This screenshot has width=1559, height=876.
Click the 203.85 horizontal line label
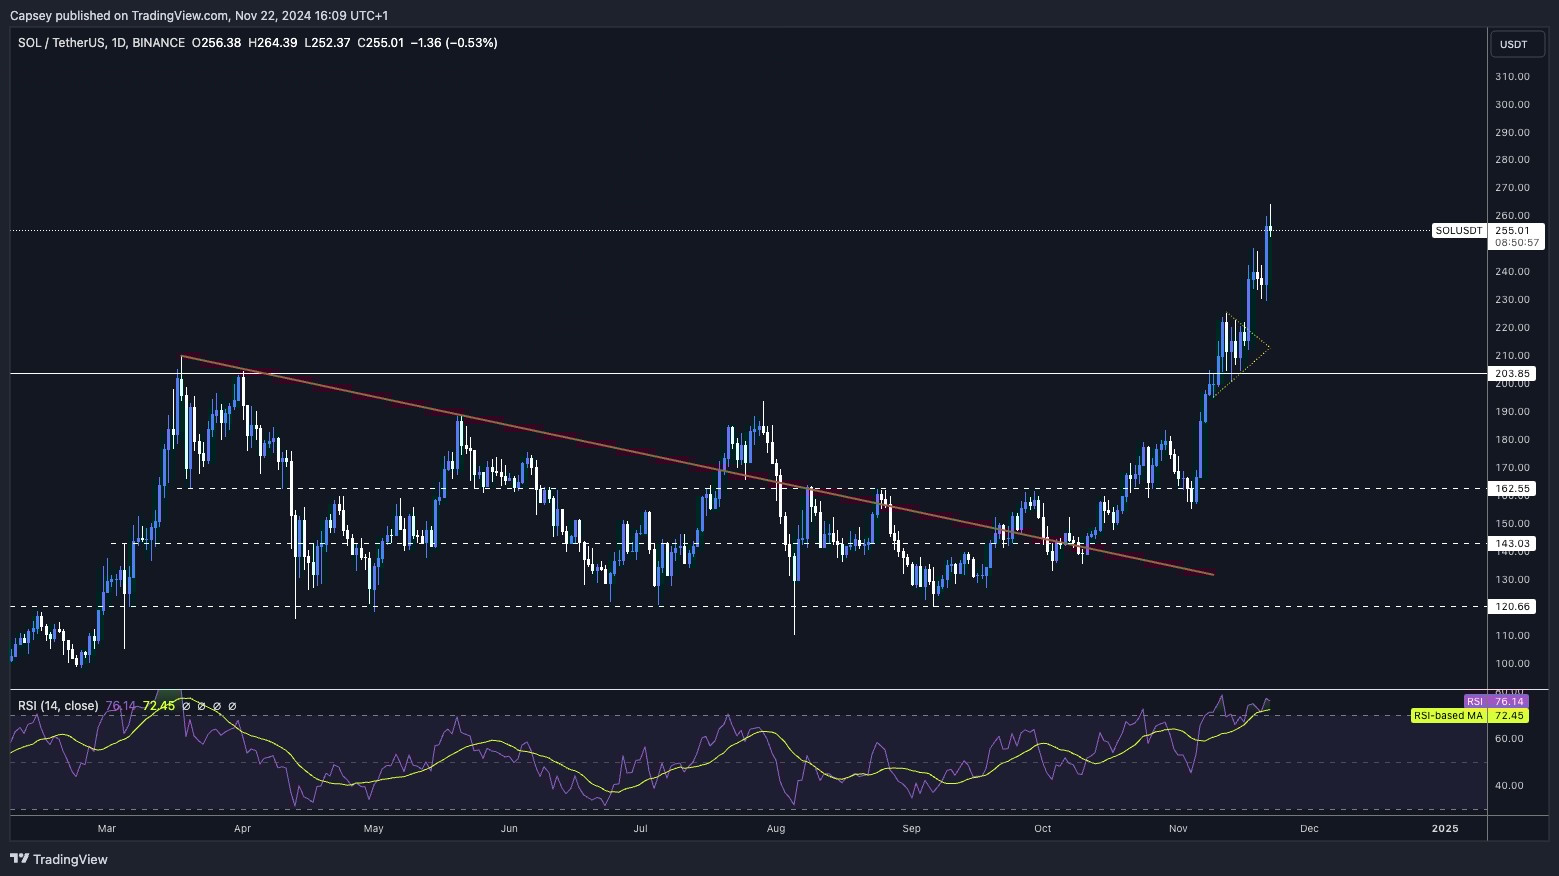(1513, 373)
